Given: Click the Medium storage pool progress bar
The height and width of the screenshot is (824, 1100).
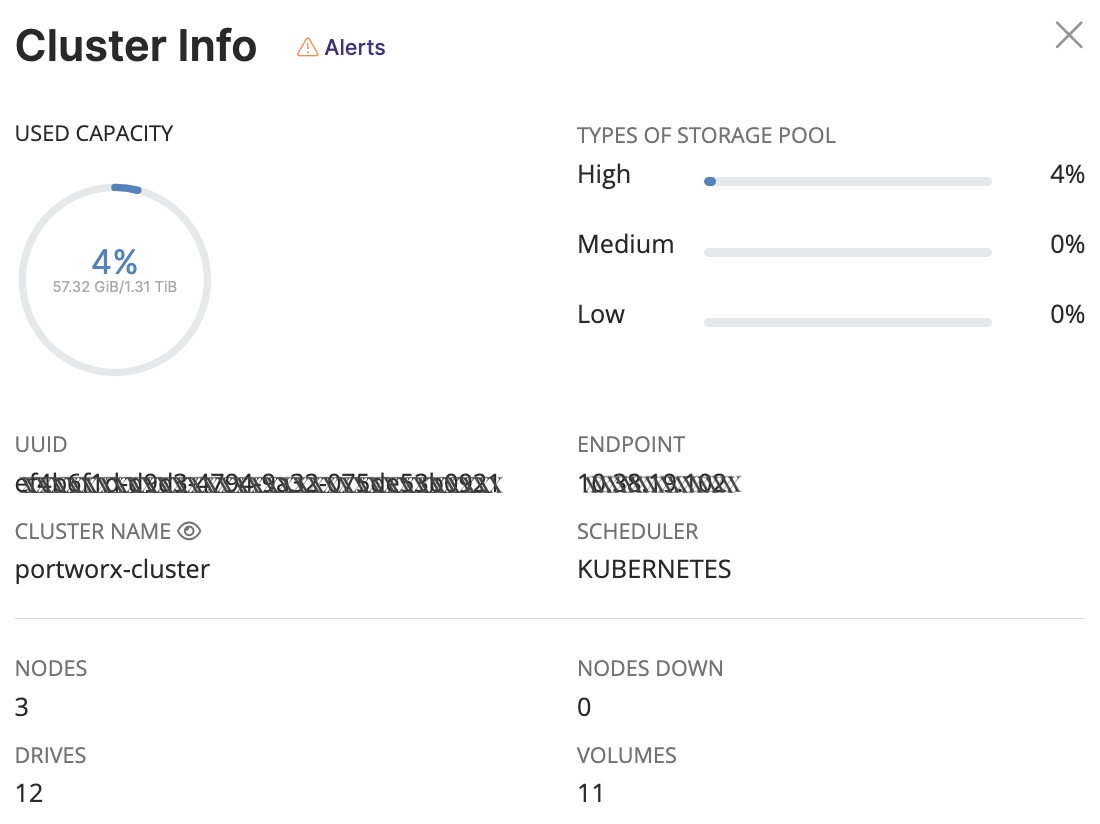Looking at the screenshot, I should point(847,252).
